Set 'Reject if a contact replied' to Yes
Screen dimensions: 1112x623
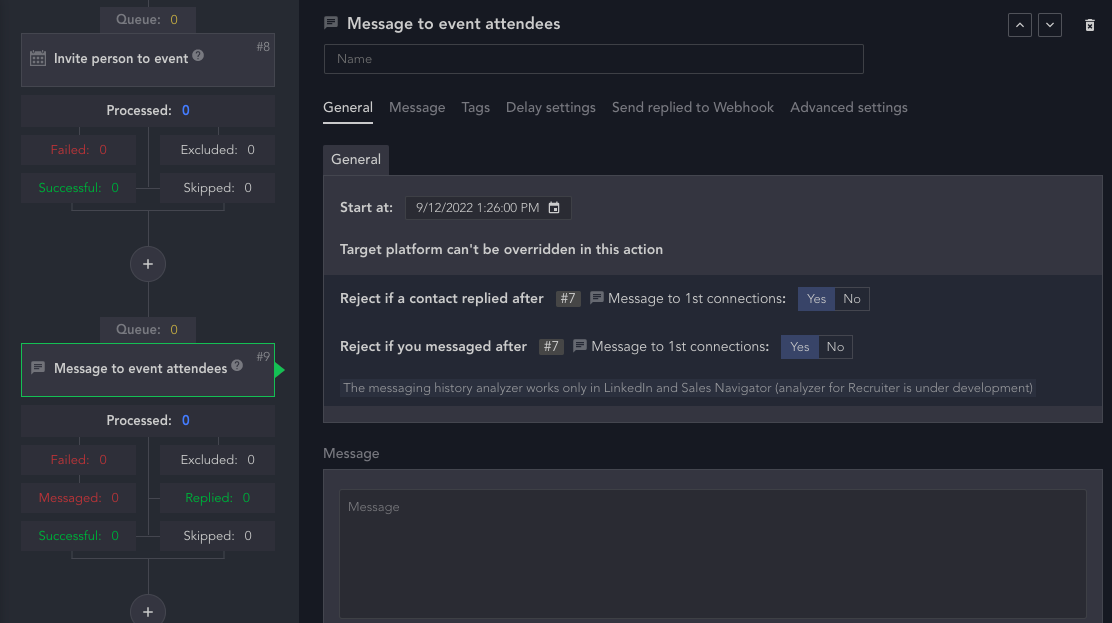click(816, 299)
